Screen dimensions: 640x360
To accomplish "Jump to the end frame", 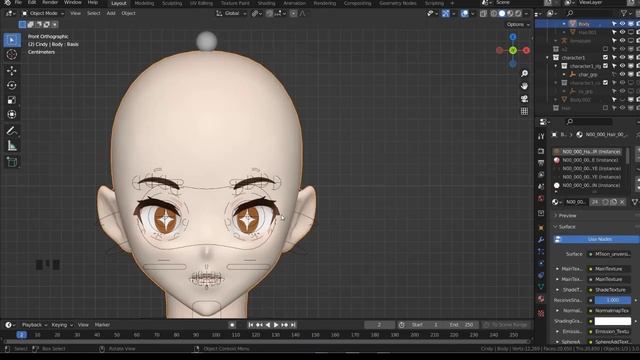I will coord(293,325).
